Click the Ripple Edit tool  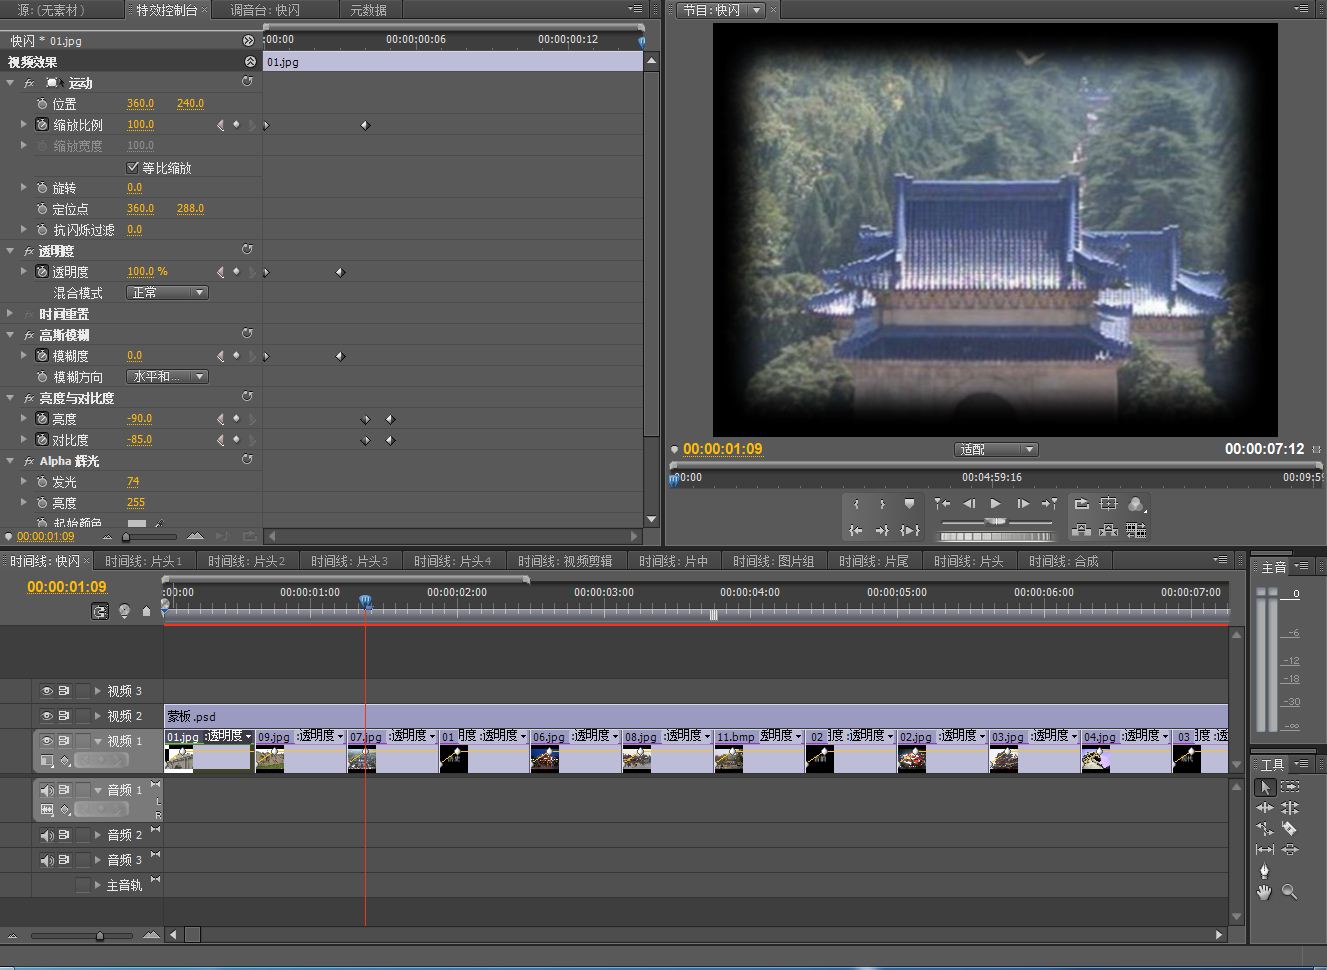click(1264, 808)
